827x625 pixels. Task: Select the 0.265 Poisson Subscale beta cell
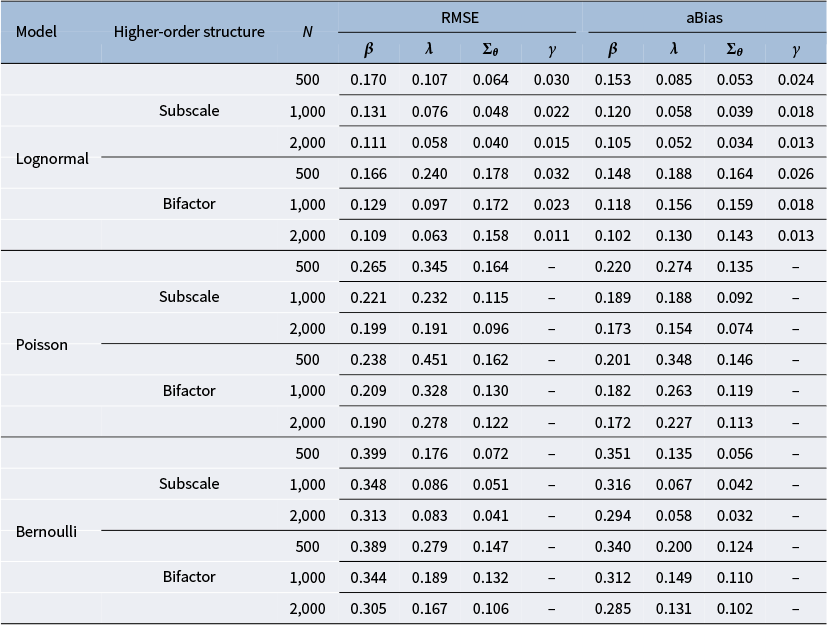click(x=368, y=266)
